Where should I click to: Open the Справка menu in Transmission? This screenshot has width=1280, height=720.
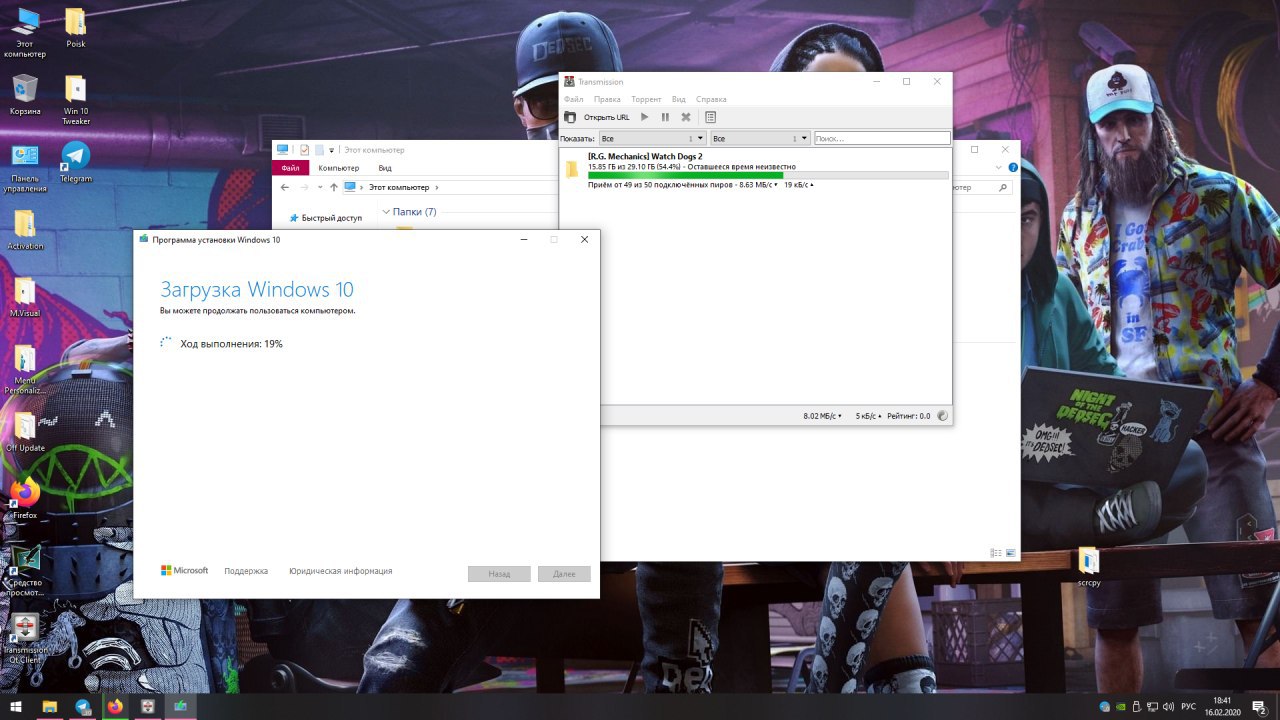click(711, 99)
